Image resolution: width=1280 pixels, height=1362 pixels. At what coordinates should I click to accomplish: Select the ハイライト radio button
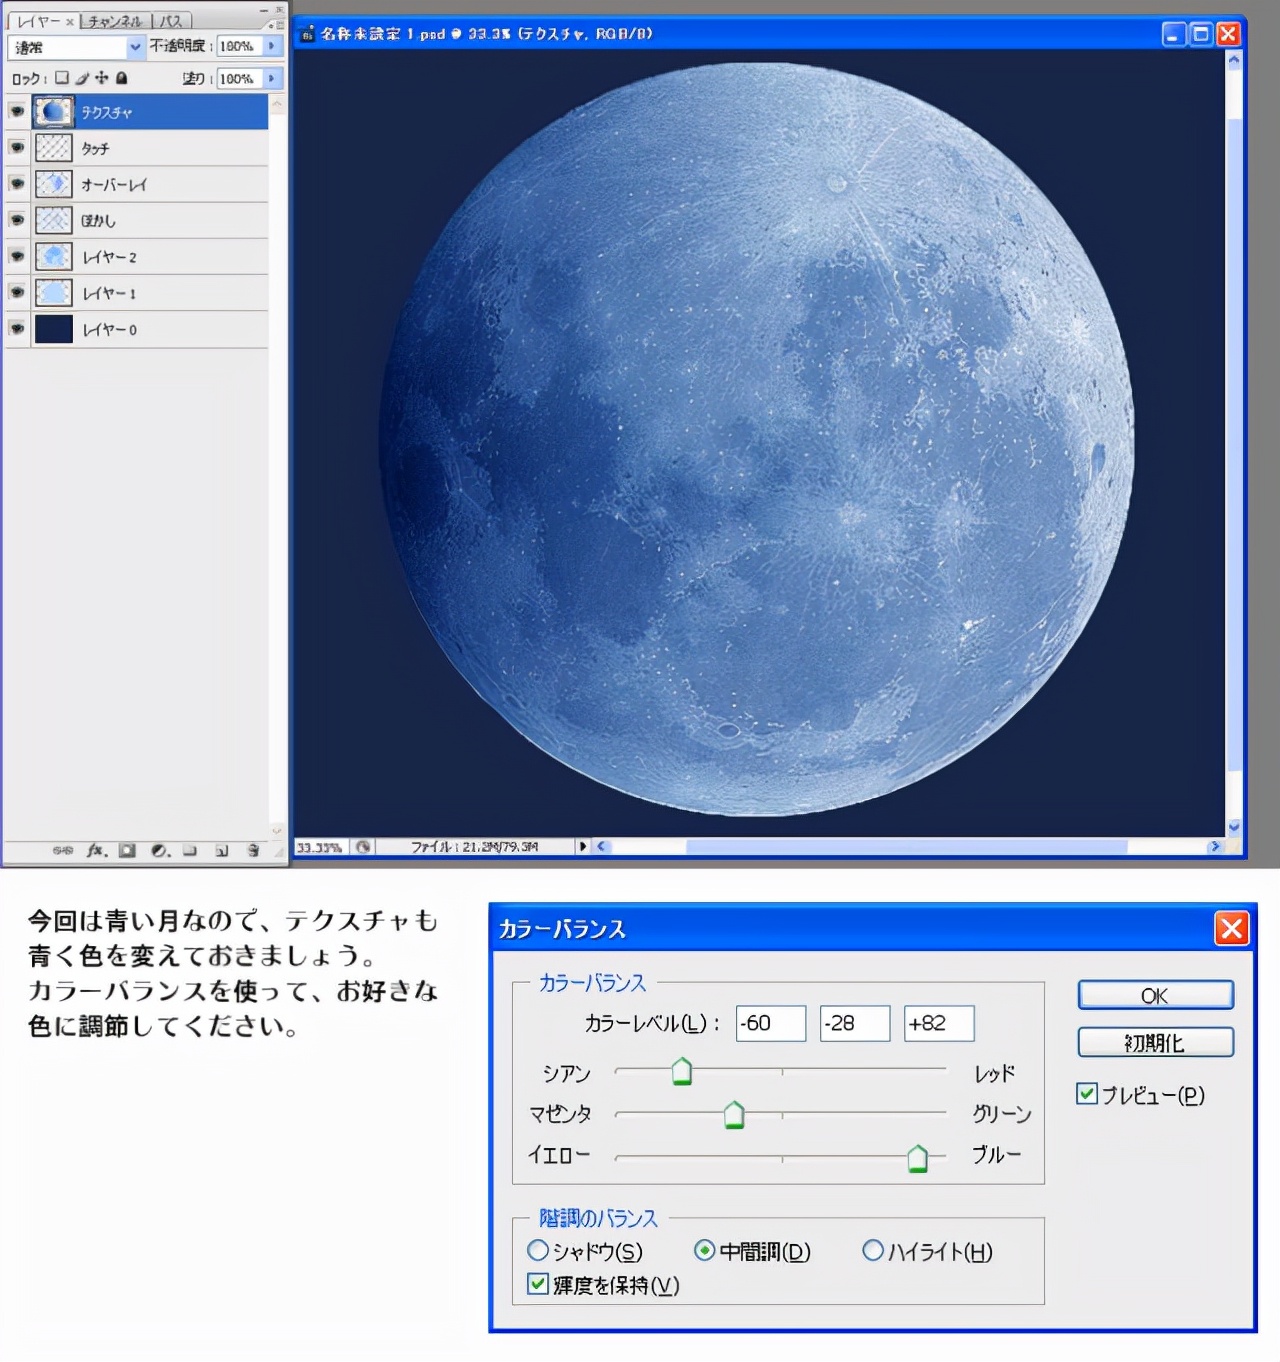tap(873, 1250)
